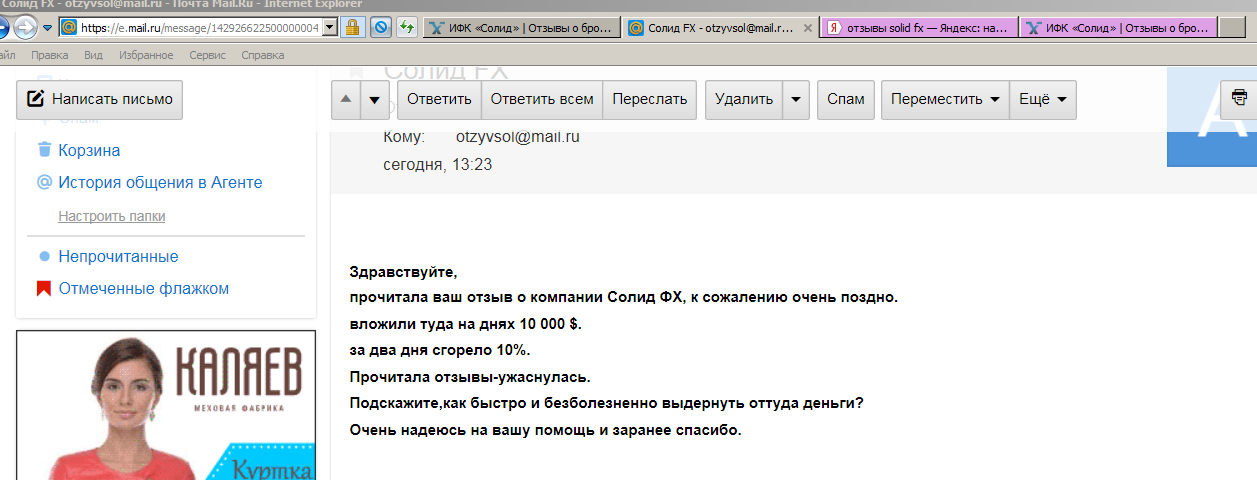The height and width of the screenshot is (480, 1257).
Task: Click the Переслать forward button
Action: [650, 99]
